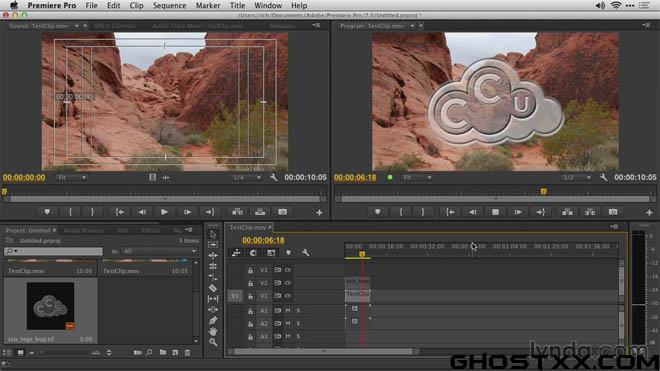Click Insert button in Source monitor
The image size is (660, 371).
(237, 212)
